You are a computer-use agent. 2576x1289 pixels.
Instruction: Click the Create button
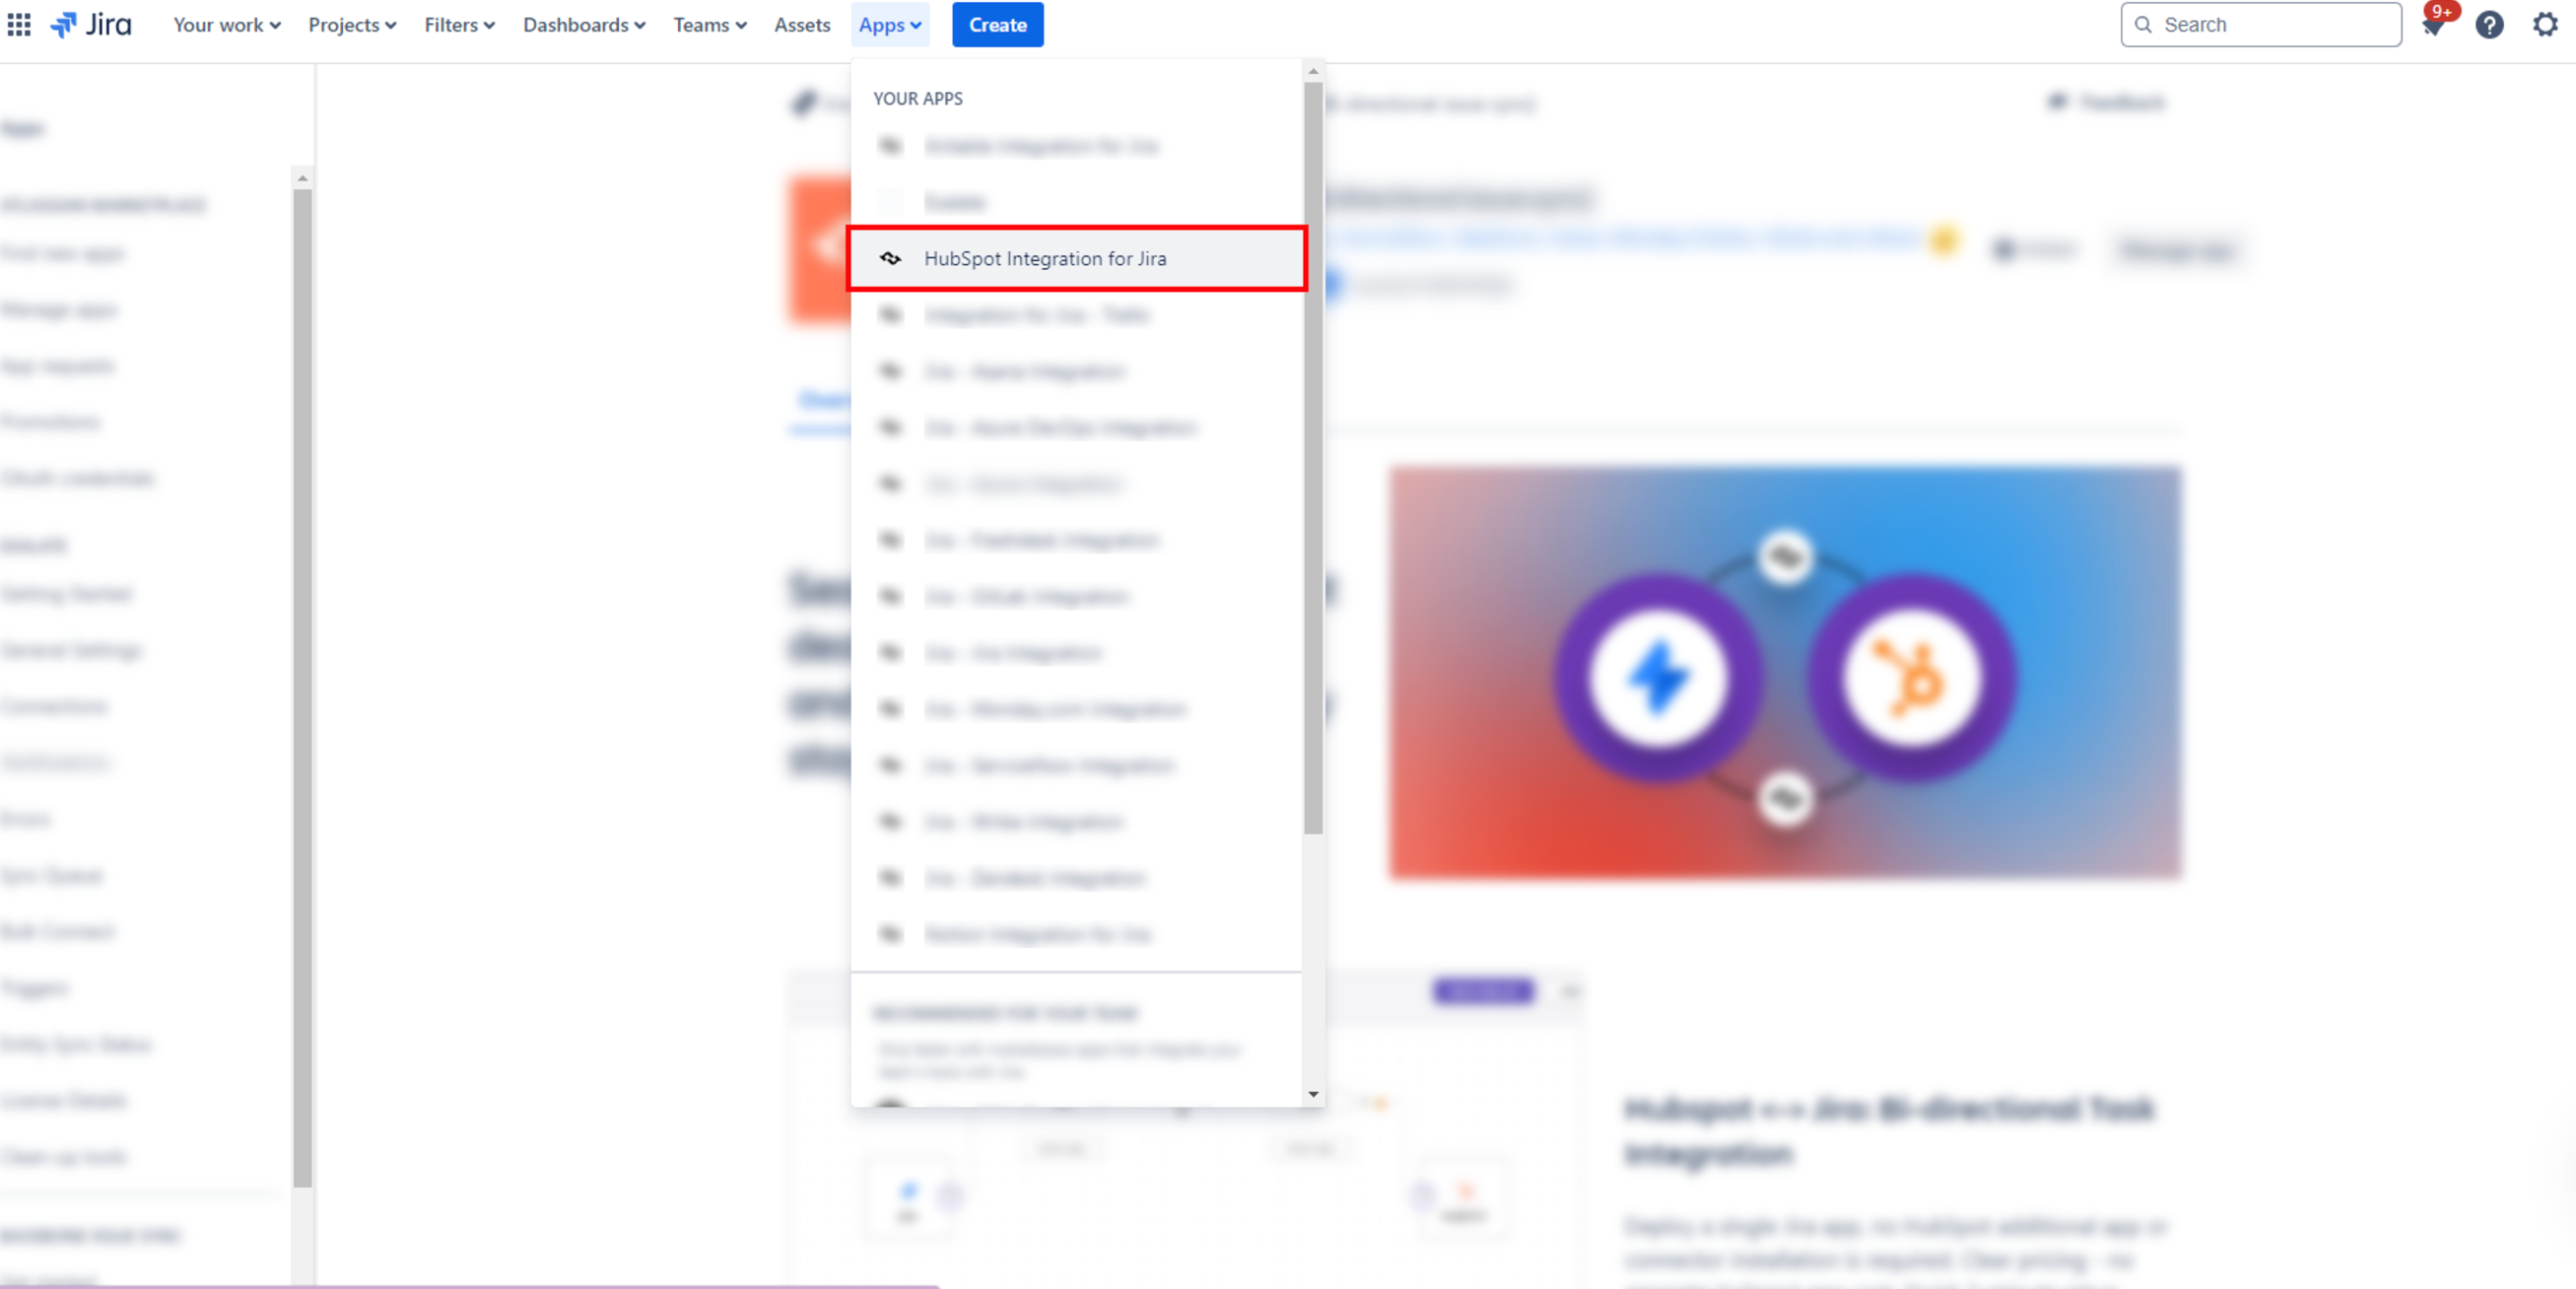tap(997, 25)
